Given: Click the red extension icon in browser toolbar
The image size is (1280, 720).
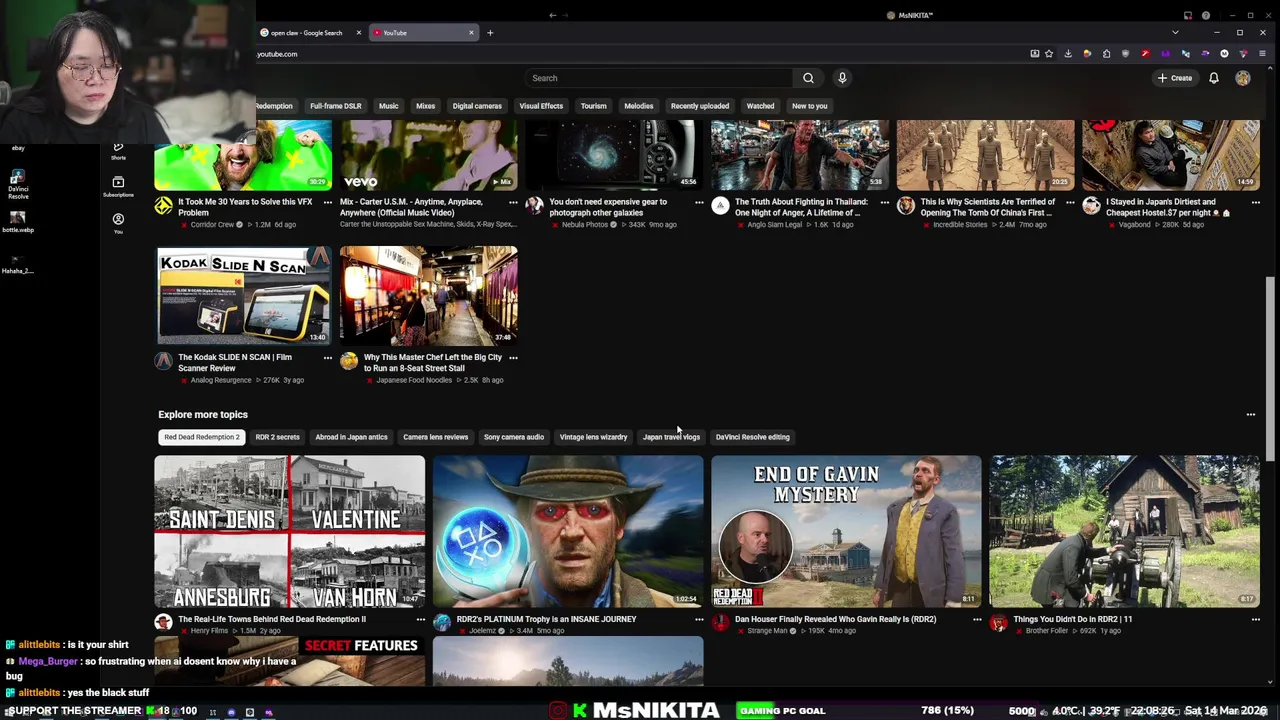Looking at the screenshot, I should click(1145, 54).
